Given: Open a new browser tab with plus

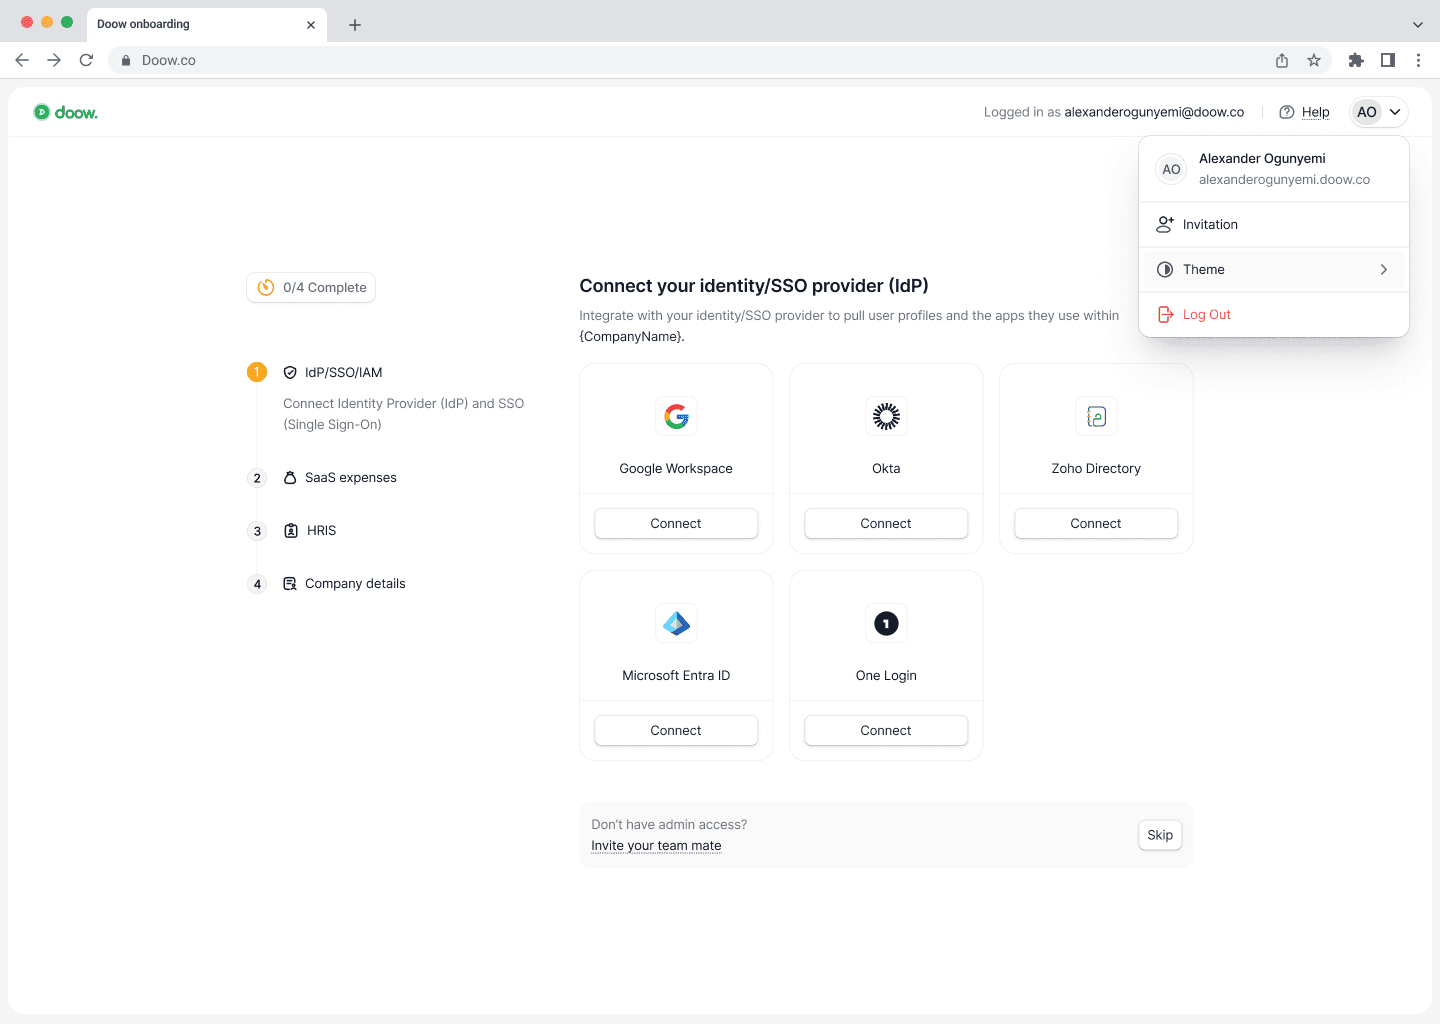Looking at the screenshot, I should 355,25.
